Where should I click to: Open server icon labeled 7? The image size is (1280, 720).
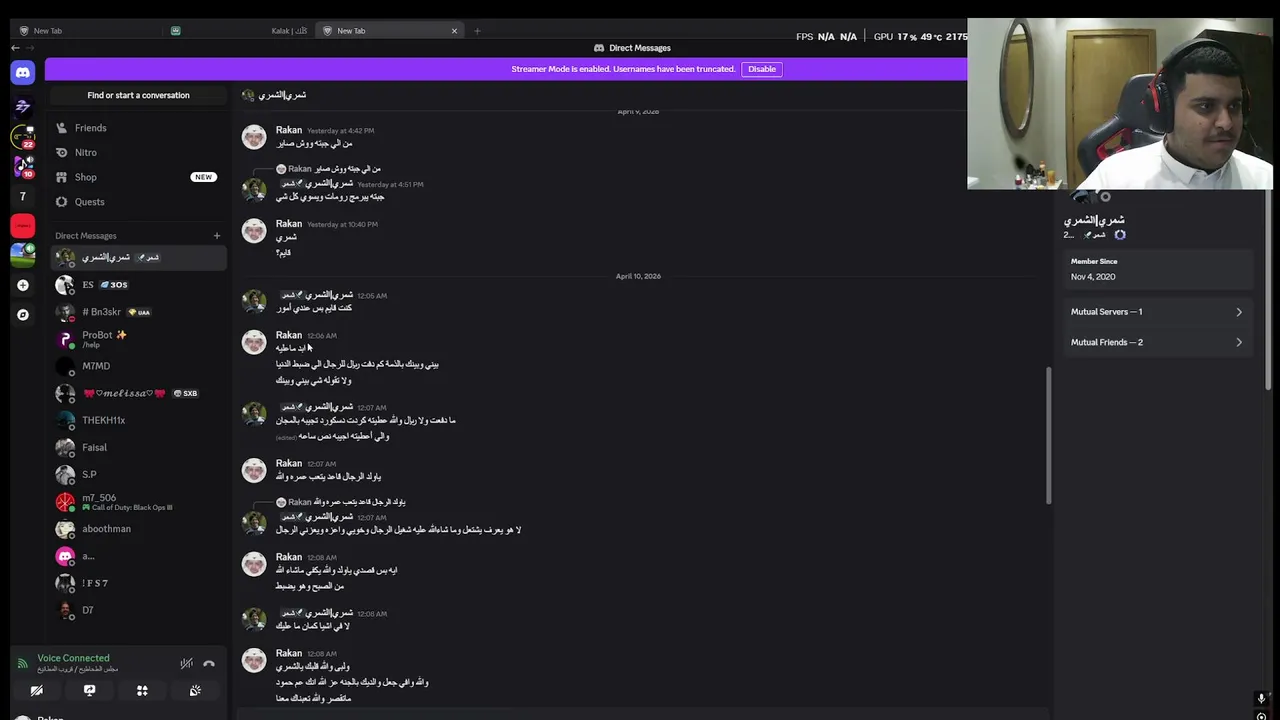23,196
